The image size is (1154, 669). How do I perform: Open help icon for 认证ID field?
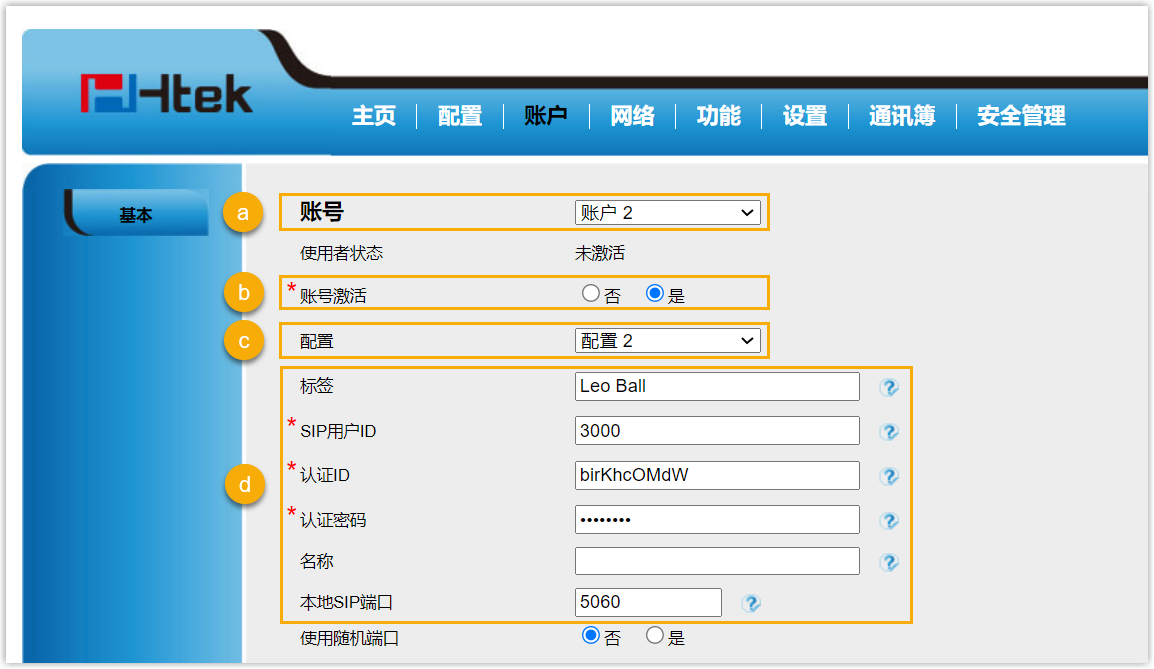pos(889,476)
